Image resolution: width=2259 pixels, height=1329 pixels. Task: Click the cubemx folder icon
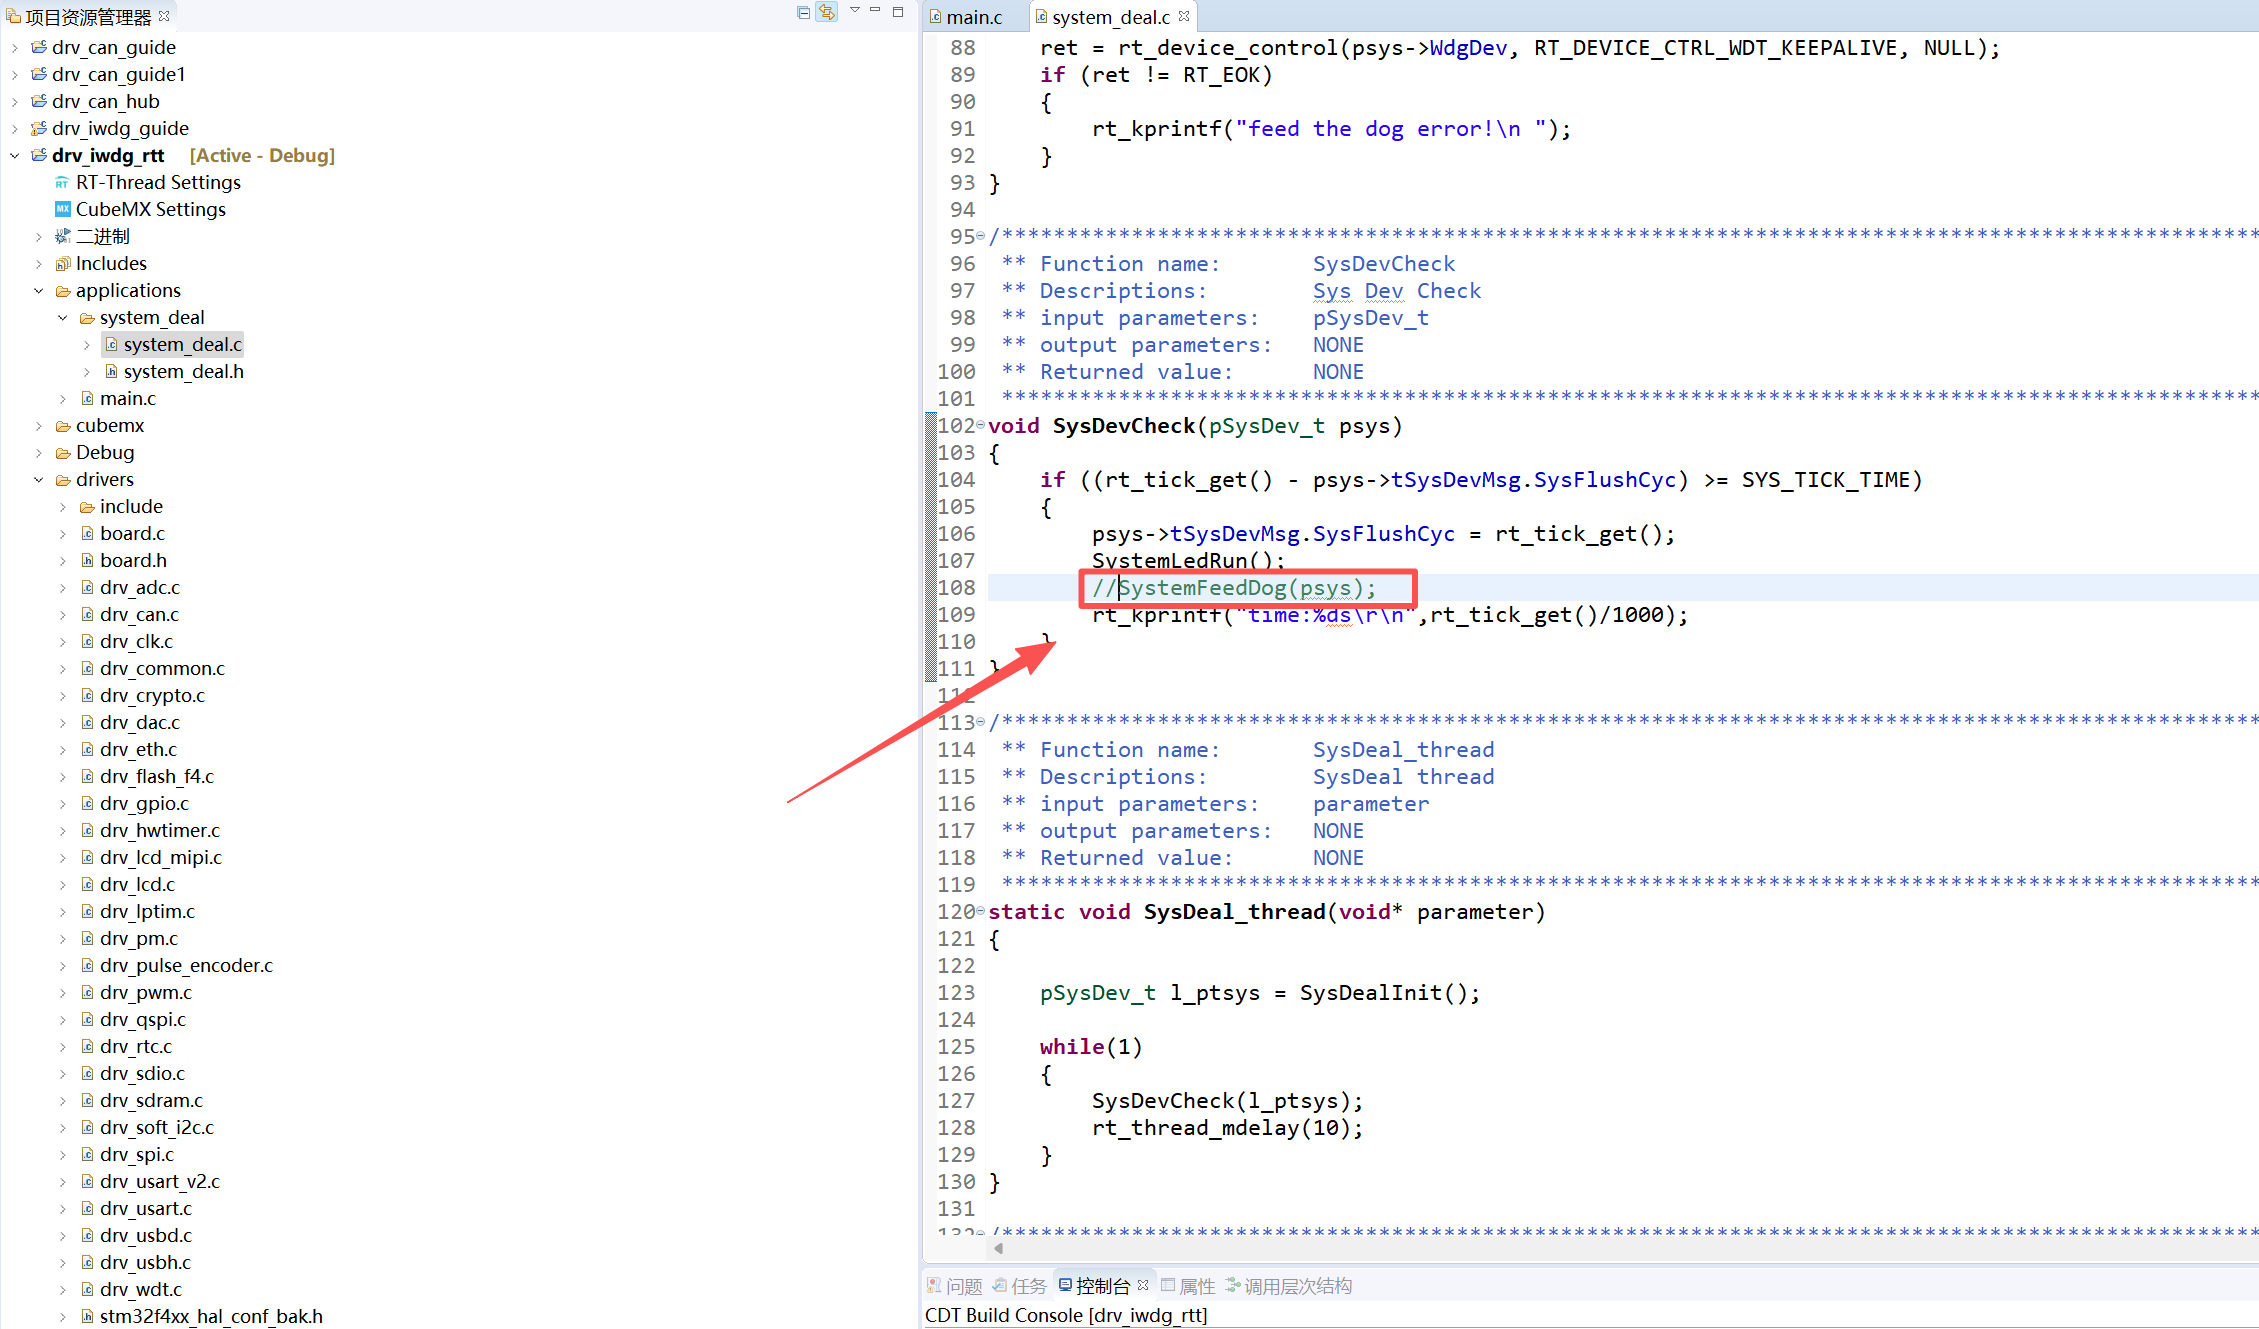[x=63, y=426]
